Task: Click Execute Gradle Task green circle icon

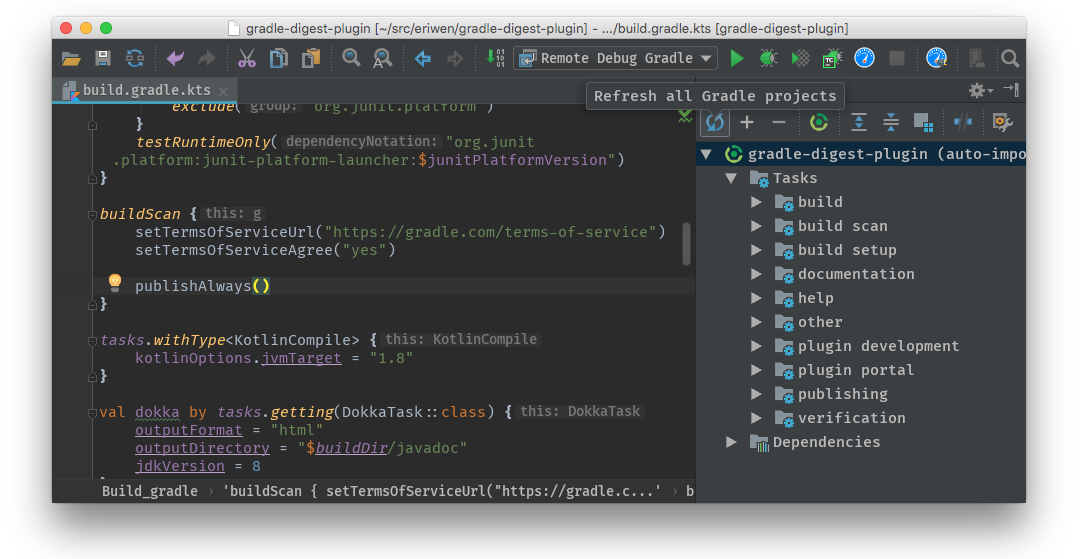Action: pyautogui.click(x=818, y=122)
